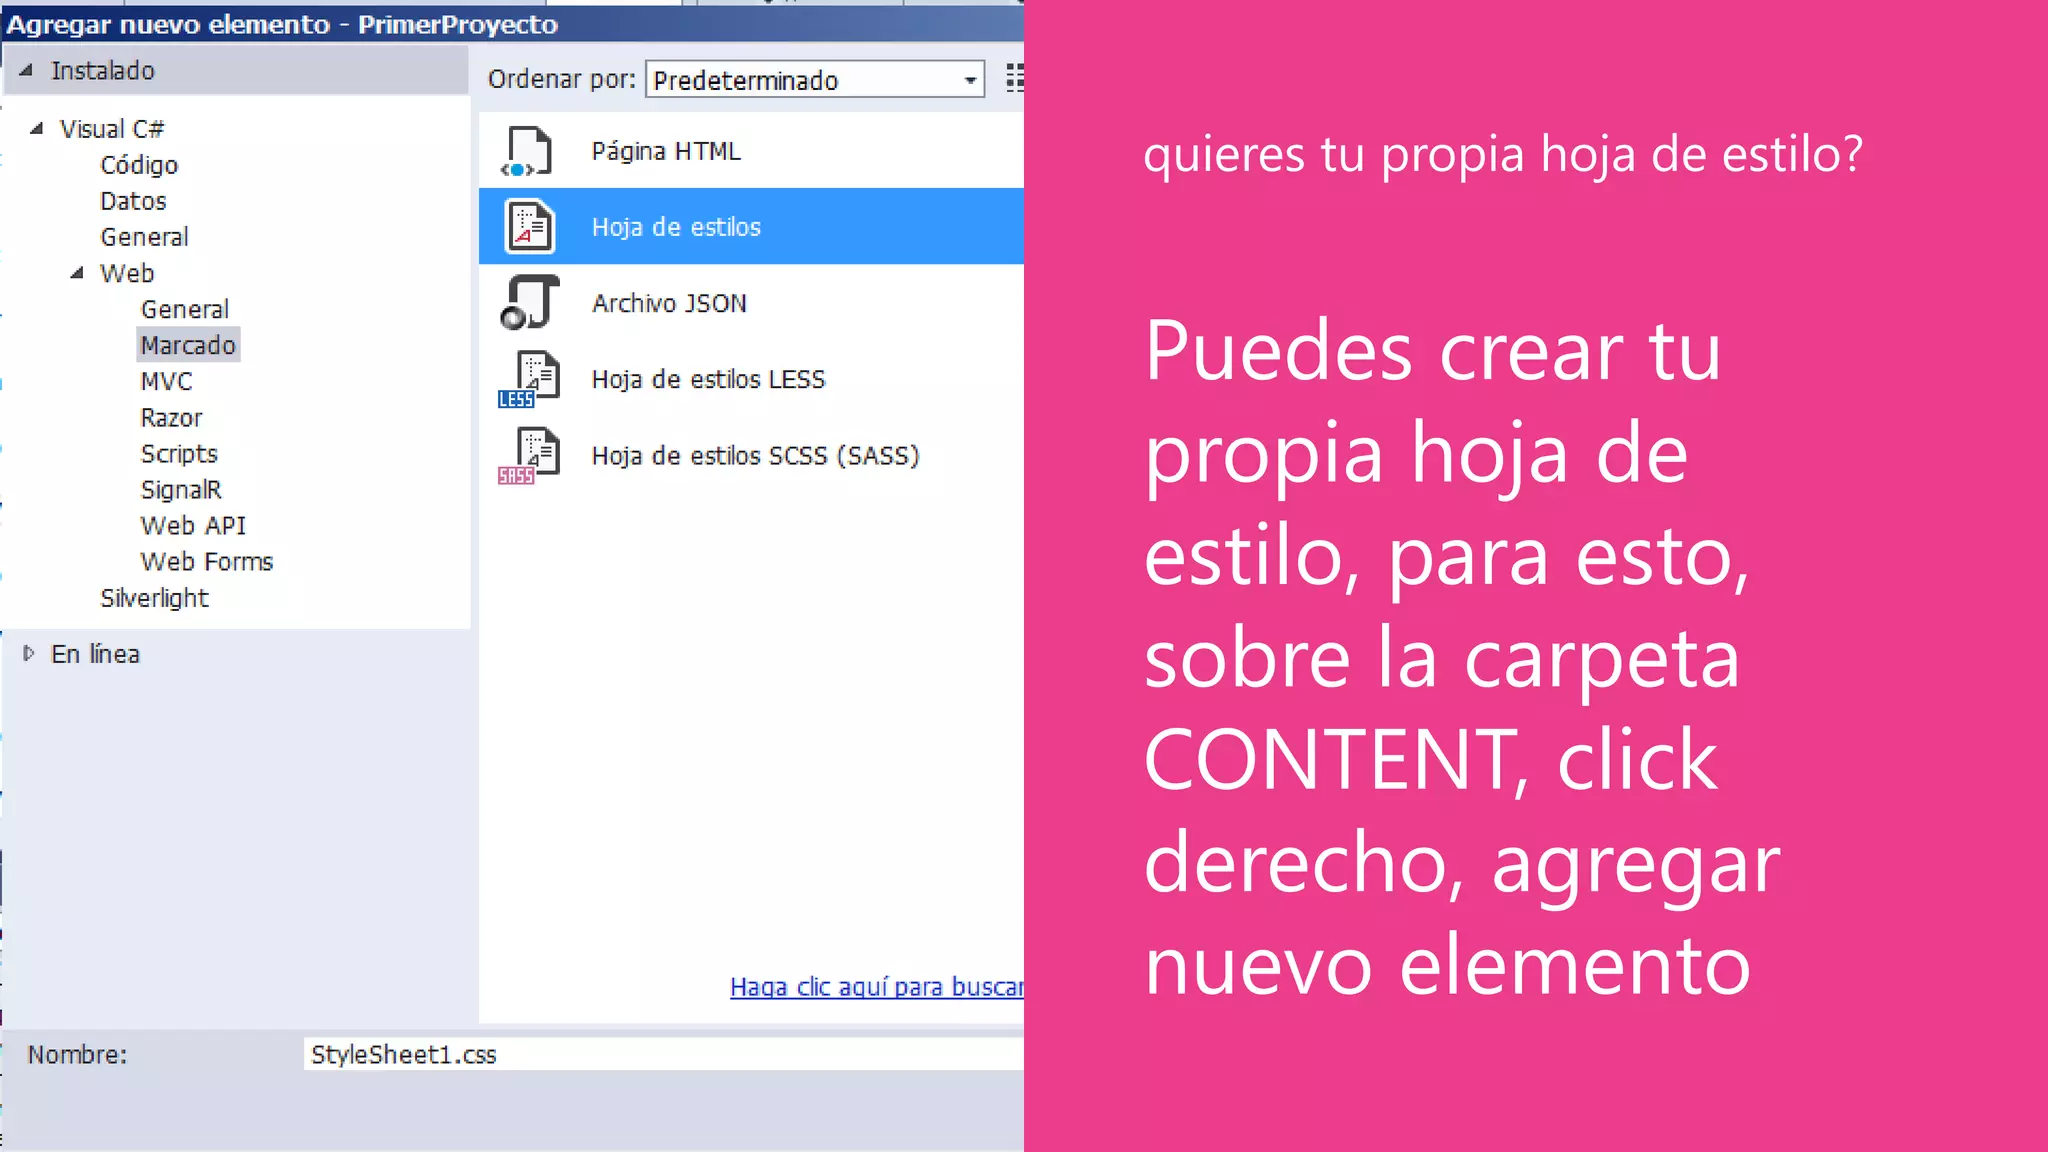This screenshot has height=1152, width=2048.
Task: Select the Web Forms category
Action: pyautogui.click(x=207, y=561)
